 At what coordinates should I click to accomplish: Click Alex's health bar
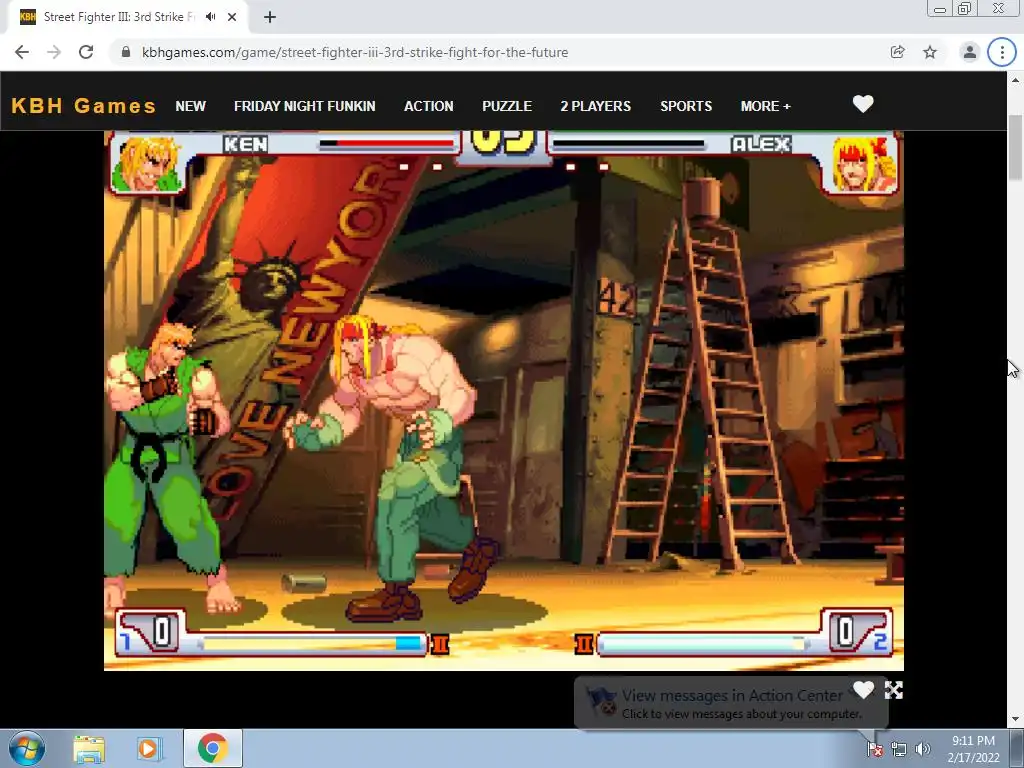point(629,144)
